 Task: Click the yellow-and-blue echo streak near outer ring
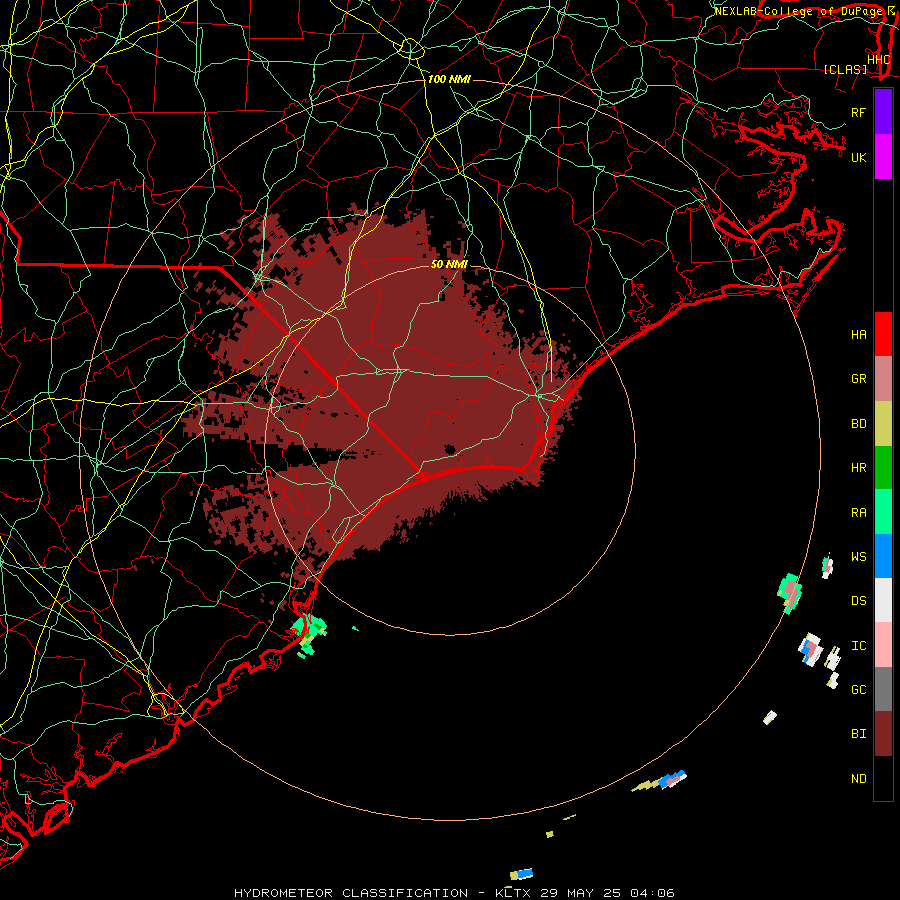click(x=660, y=781)
